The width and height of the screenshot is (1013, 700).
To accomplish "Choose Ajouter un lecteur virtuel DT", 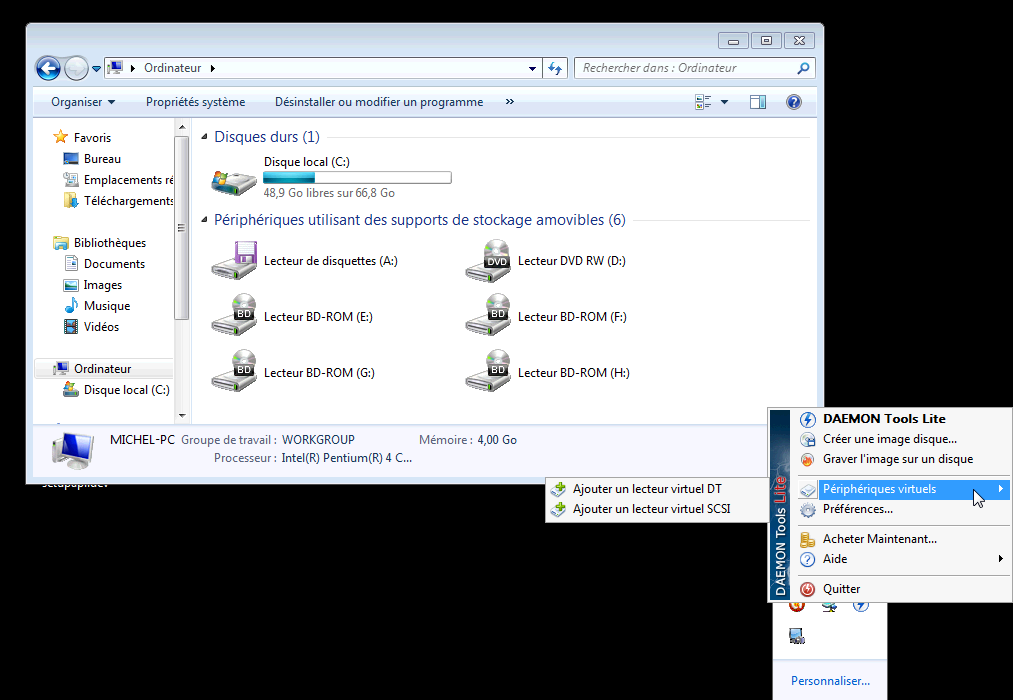I will click(646, 489).
